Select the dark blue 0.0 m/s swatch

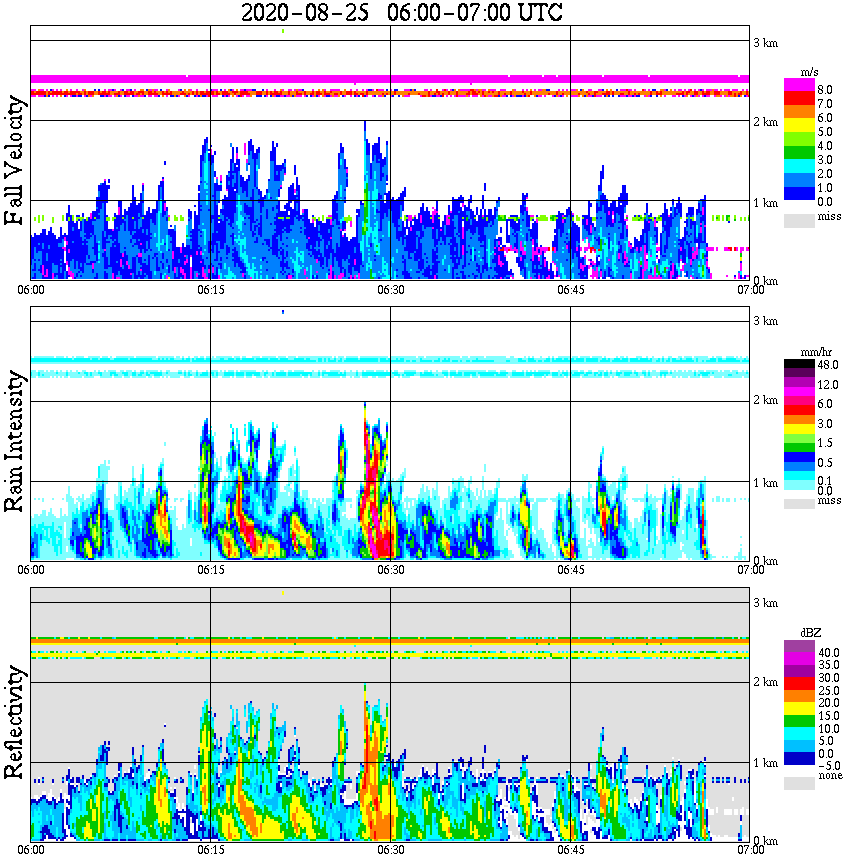click(799, 194)
